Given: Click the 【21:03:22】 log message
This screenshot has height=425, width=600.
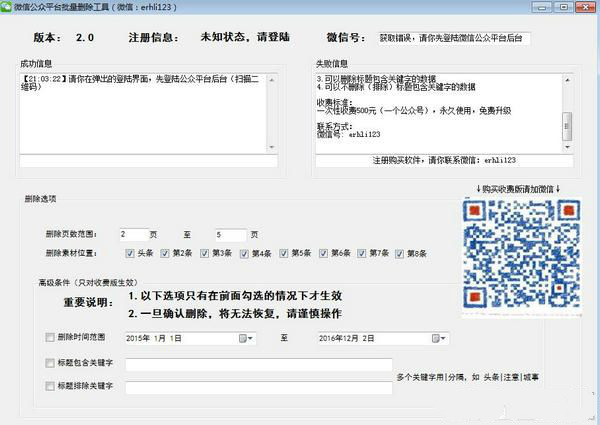Looking at the screenshot, I should 140,83.
